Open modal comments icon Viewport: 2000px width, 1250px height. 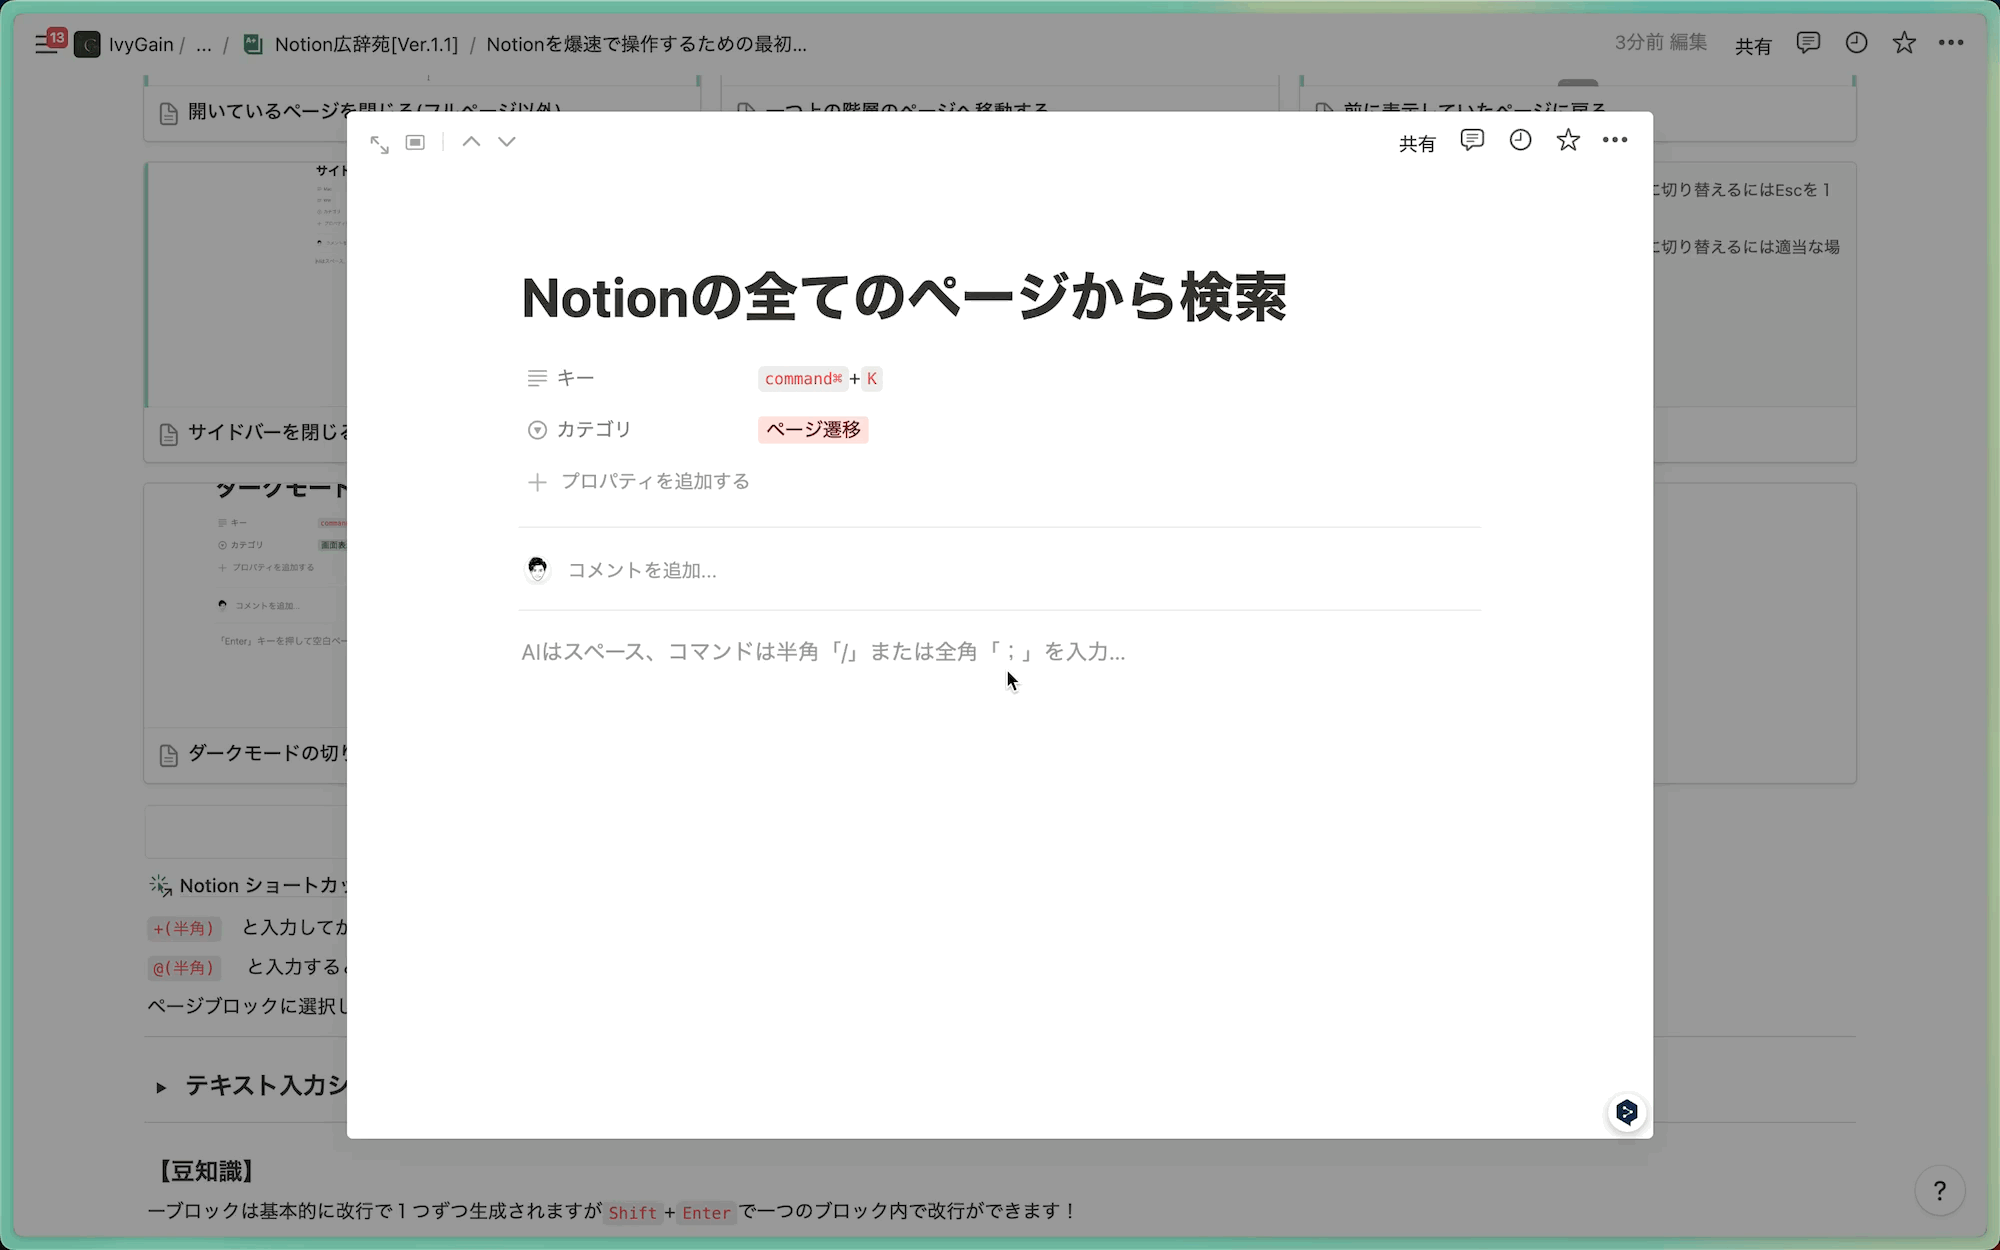coord(1471,141)
